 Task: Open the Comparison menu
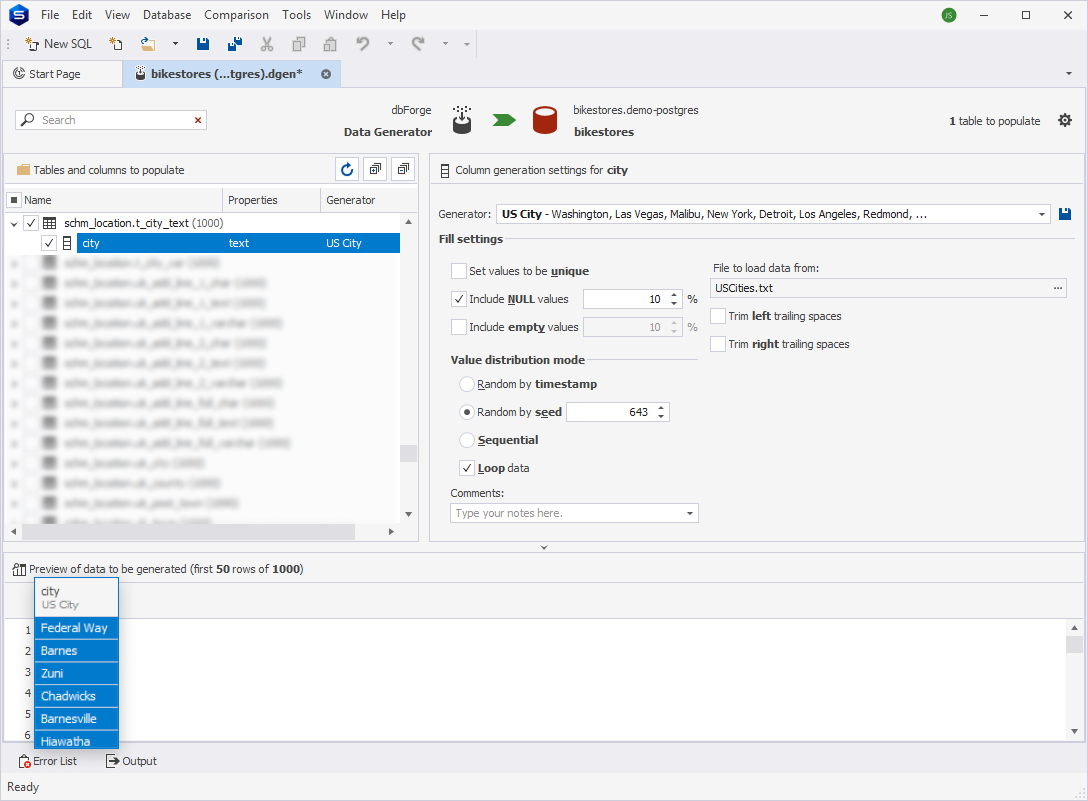click(x=236, y=15)
